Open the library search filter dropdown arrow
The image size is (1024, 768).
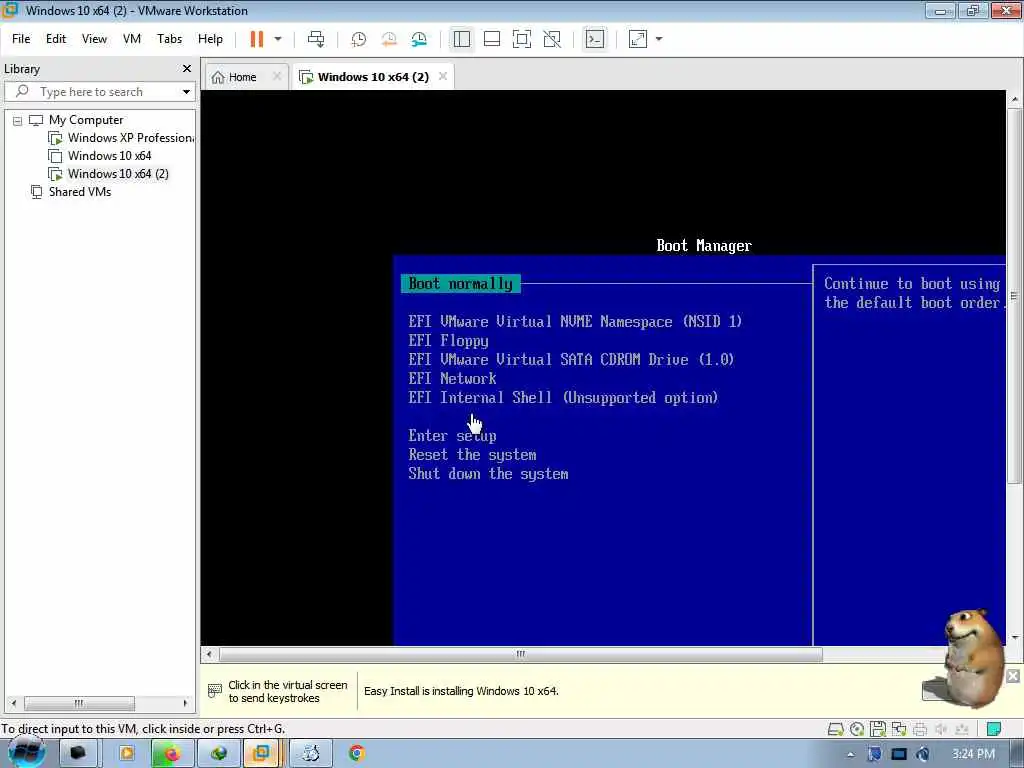(186, 92)
